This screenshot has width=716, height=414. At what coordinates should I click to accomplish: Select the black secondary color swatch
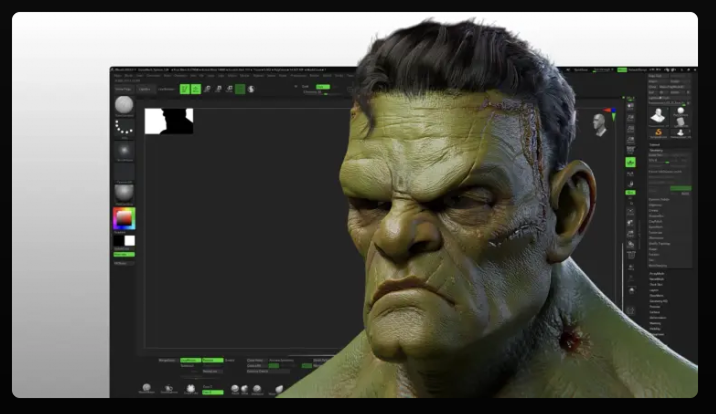[119, 241]
